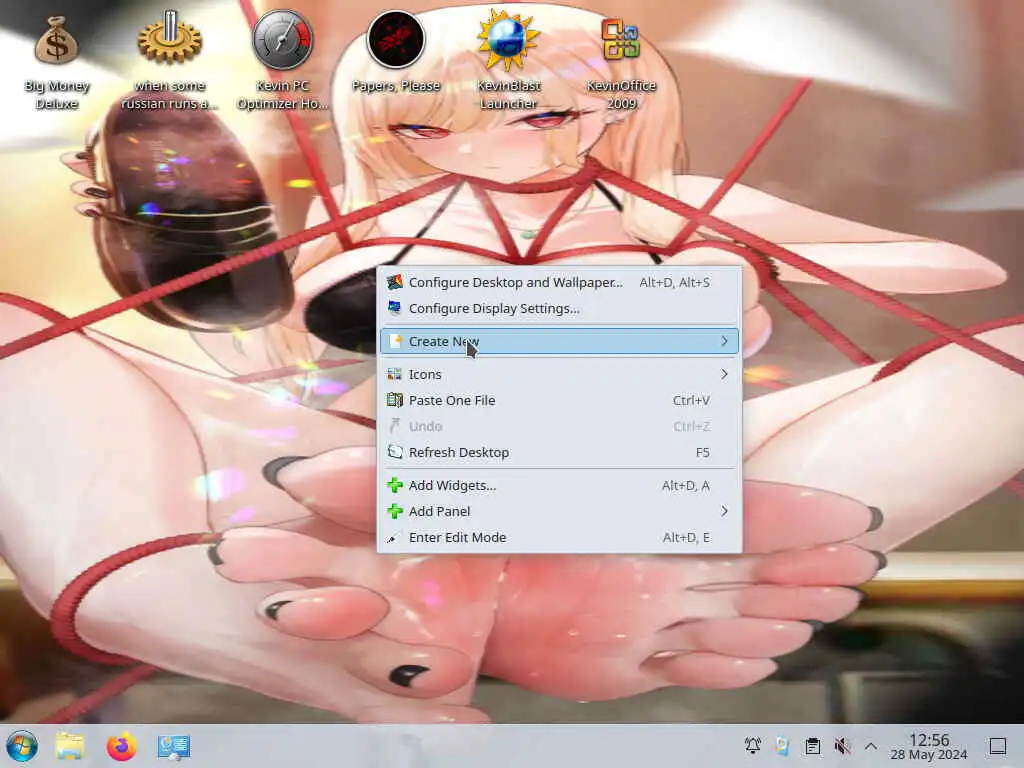Expand the Icons submenu arrow

(x=724, y=374)
